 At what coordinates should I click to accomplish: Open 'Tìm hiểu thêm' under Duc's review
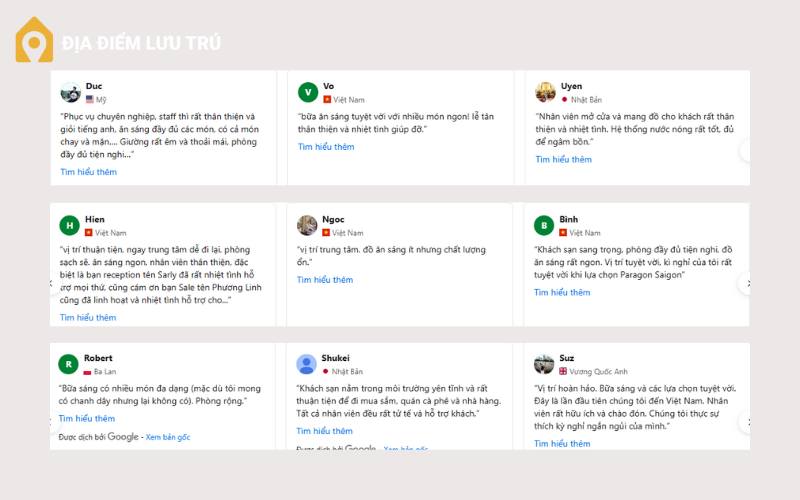pyautogui.click(x=88, y=172)
